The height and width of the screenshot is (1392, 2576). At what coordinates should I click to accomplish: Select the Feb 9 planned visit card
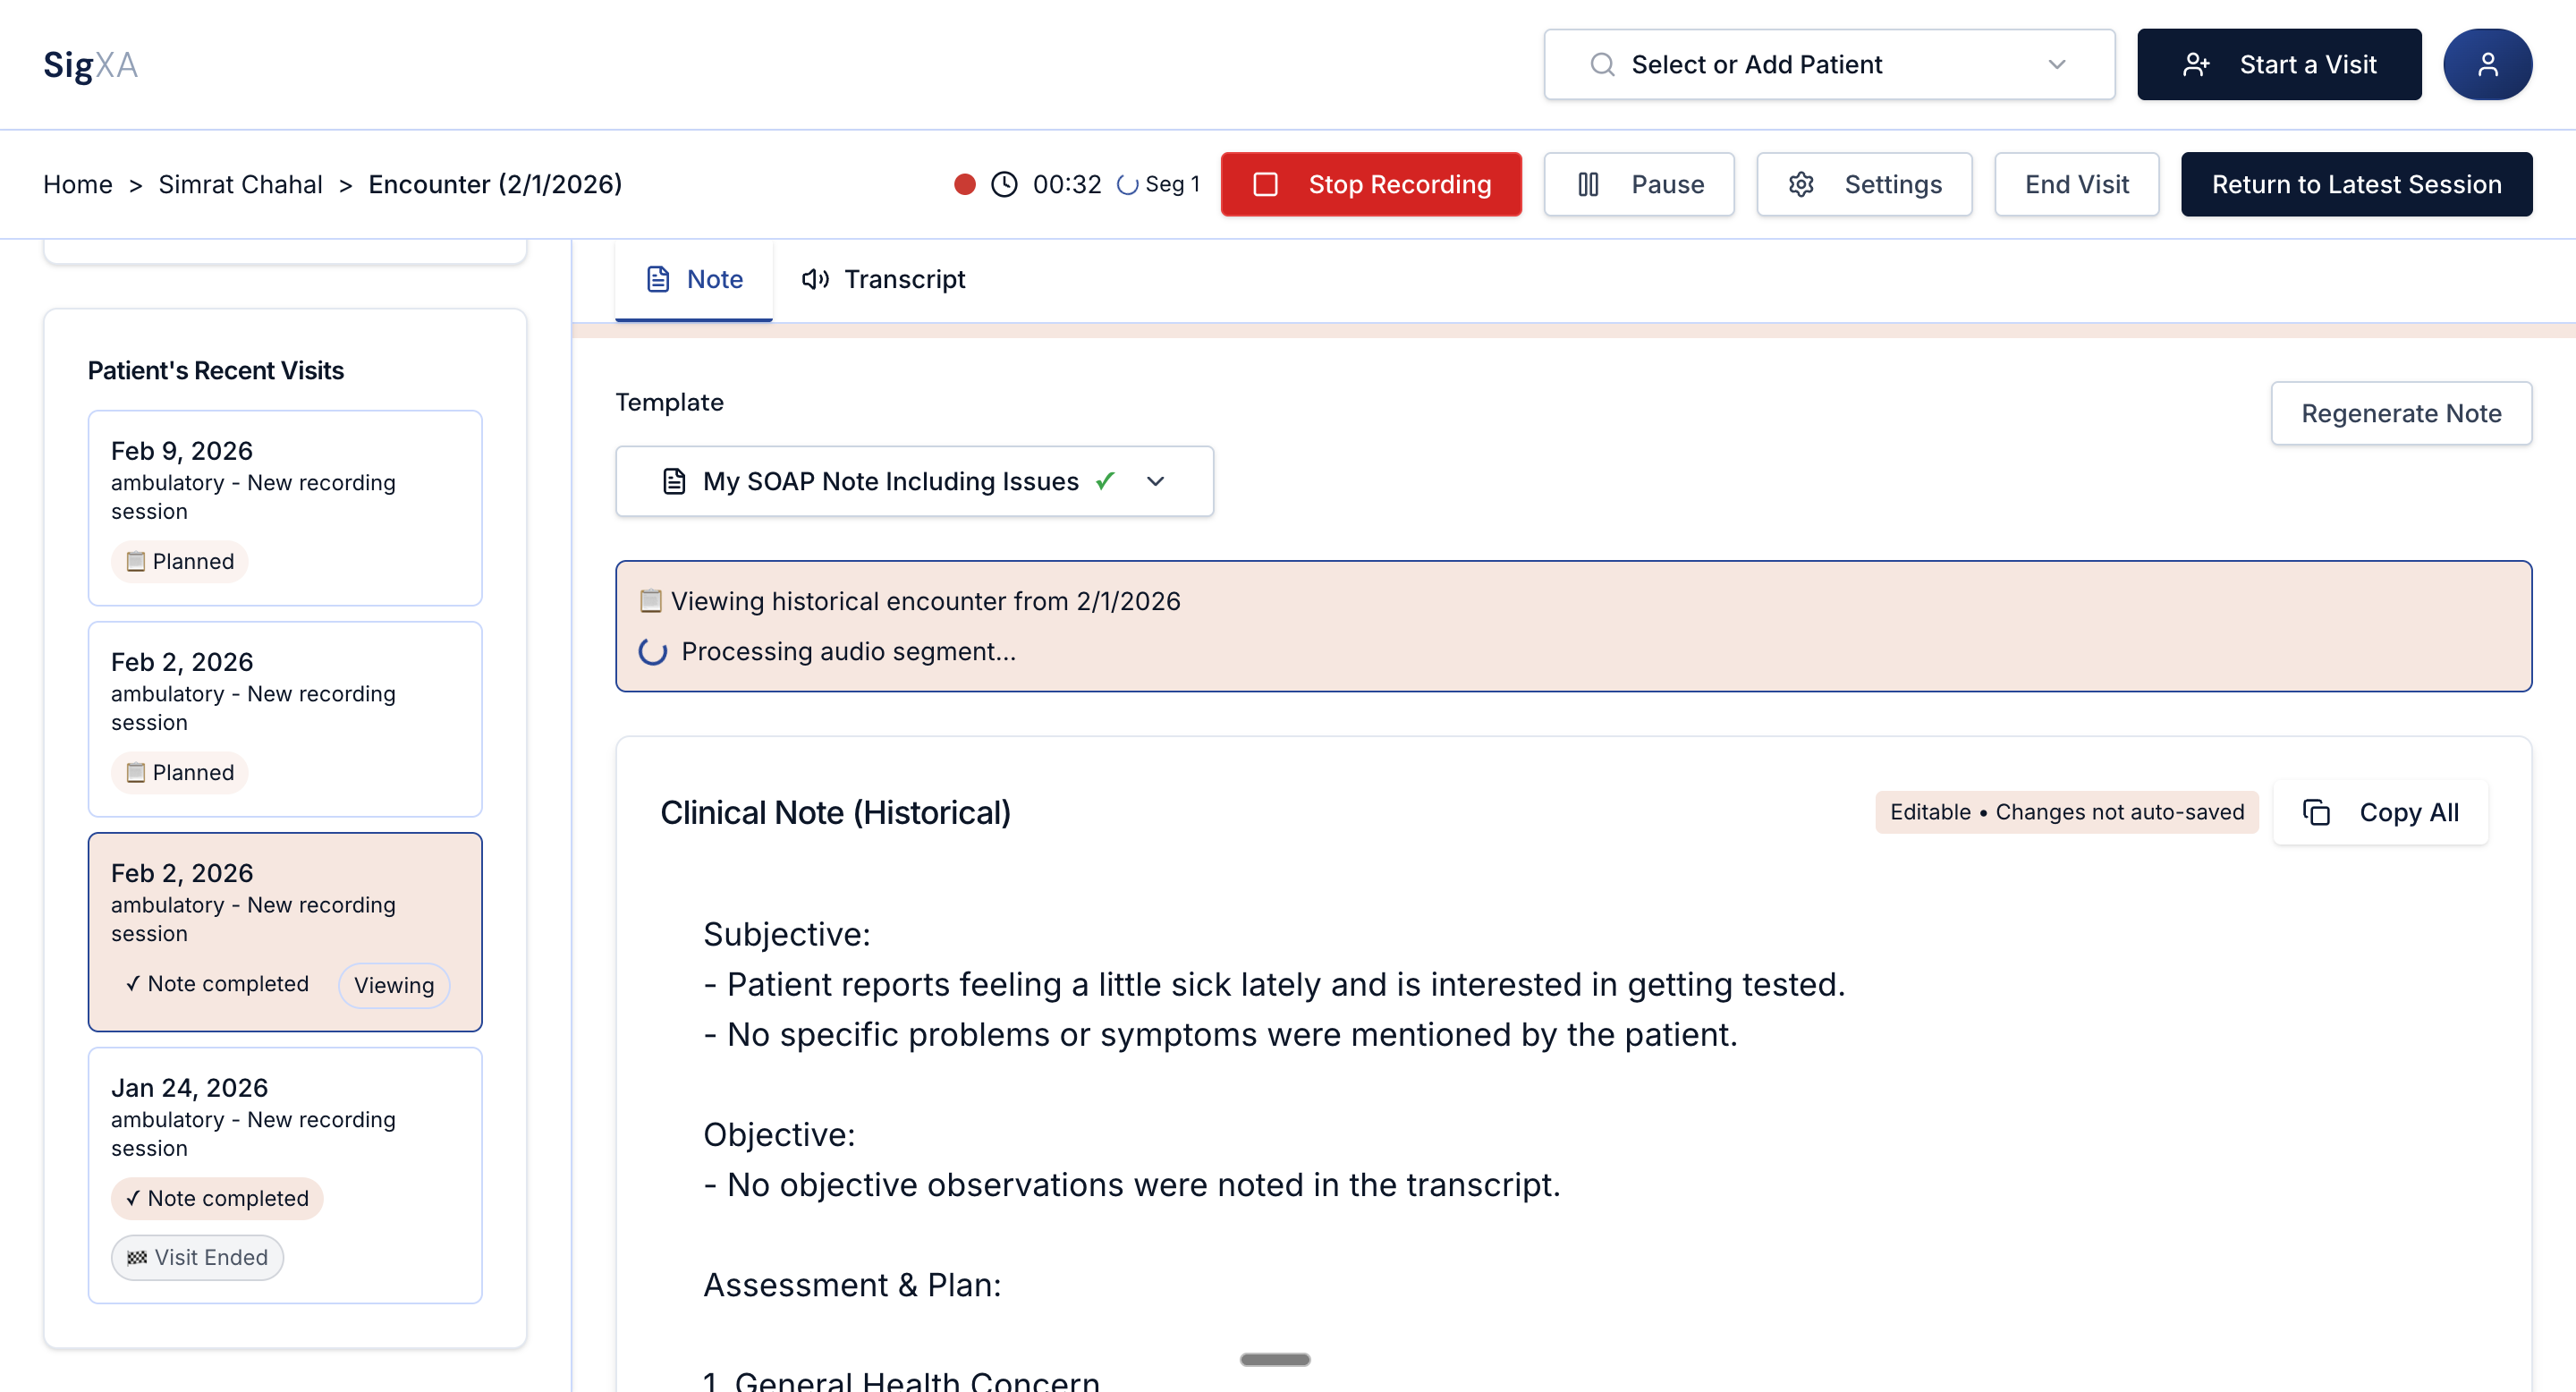pos(285,508)
